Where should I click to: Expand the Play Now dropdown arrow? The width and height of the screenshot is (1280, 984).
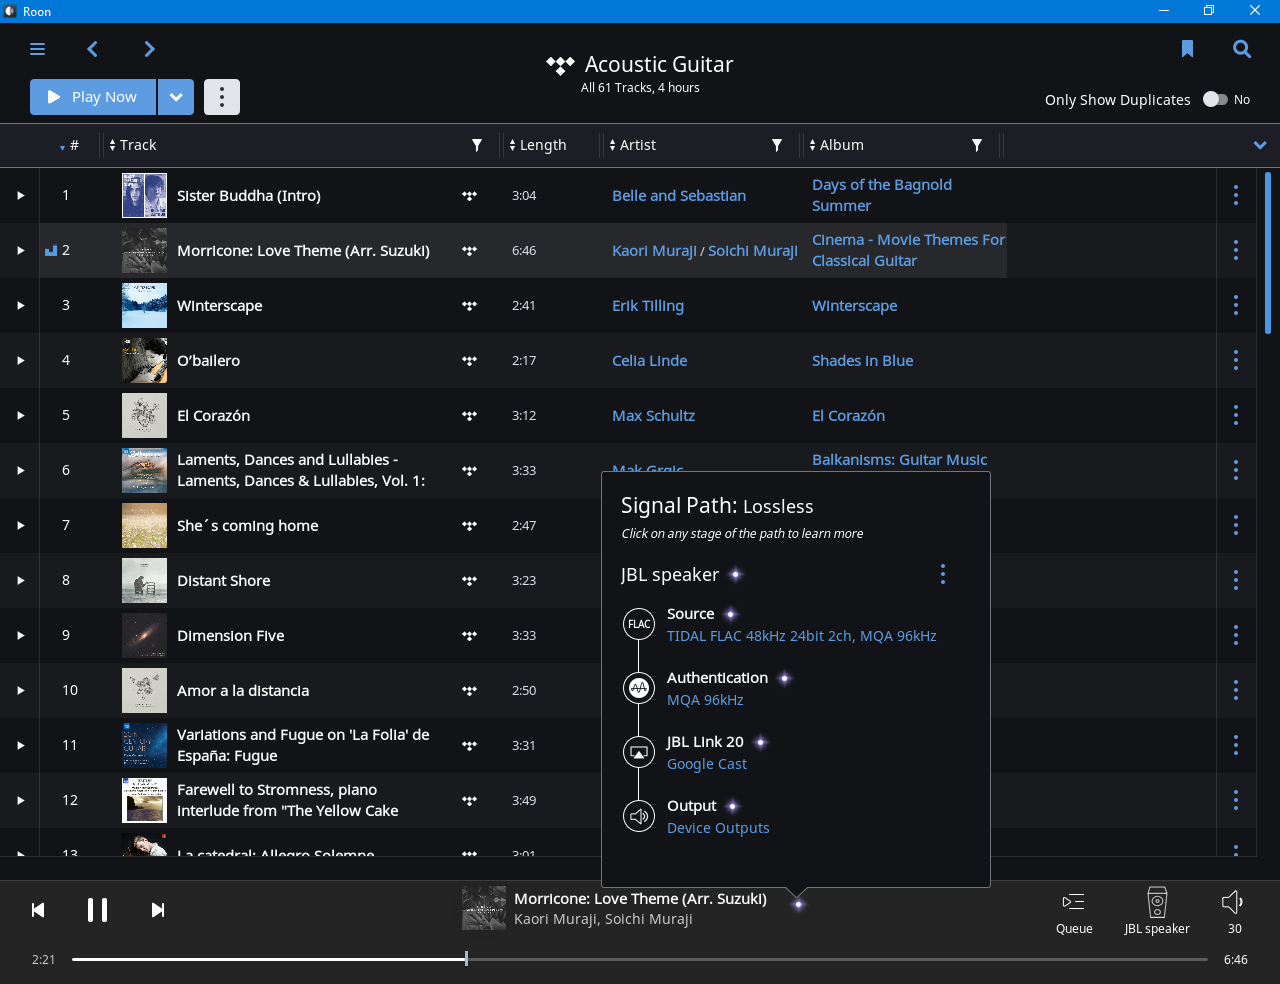176,97
